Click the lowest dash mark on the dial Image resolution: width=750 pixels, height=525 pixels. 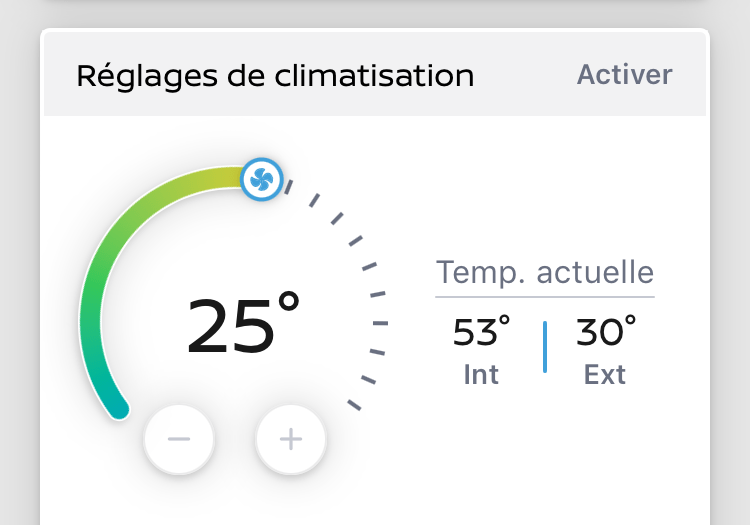354,404
